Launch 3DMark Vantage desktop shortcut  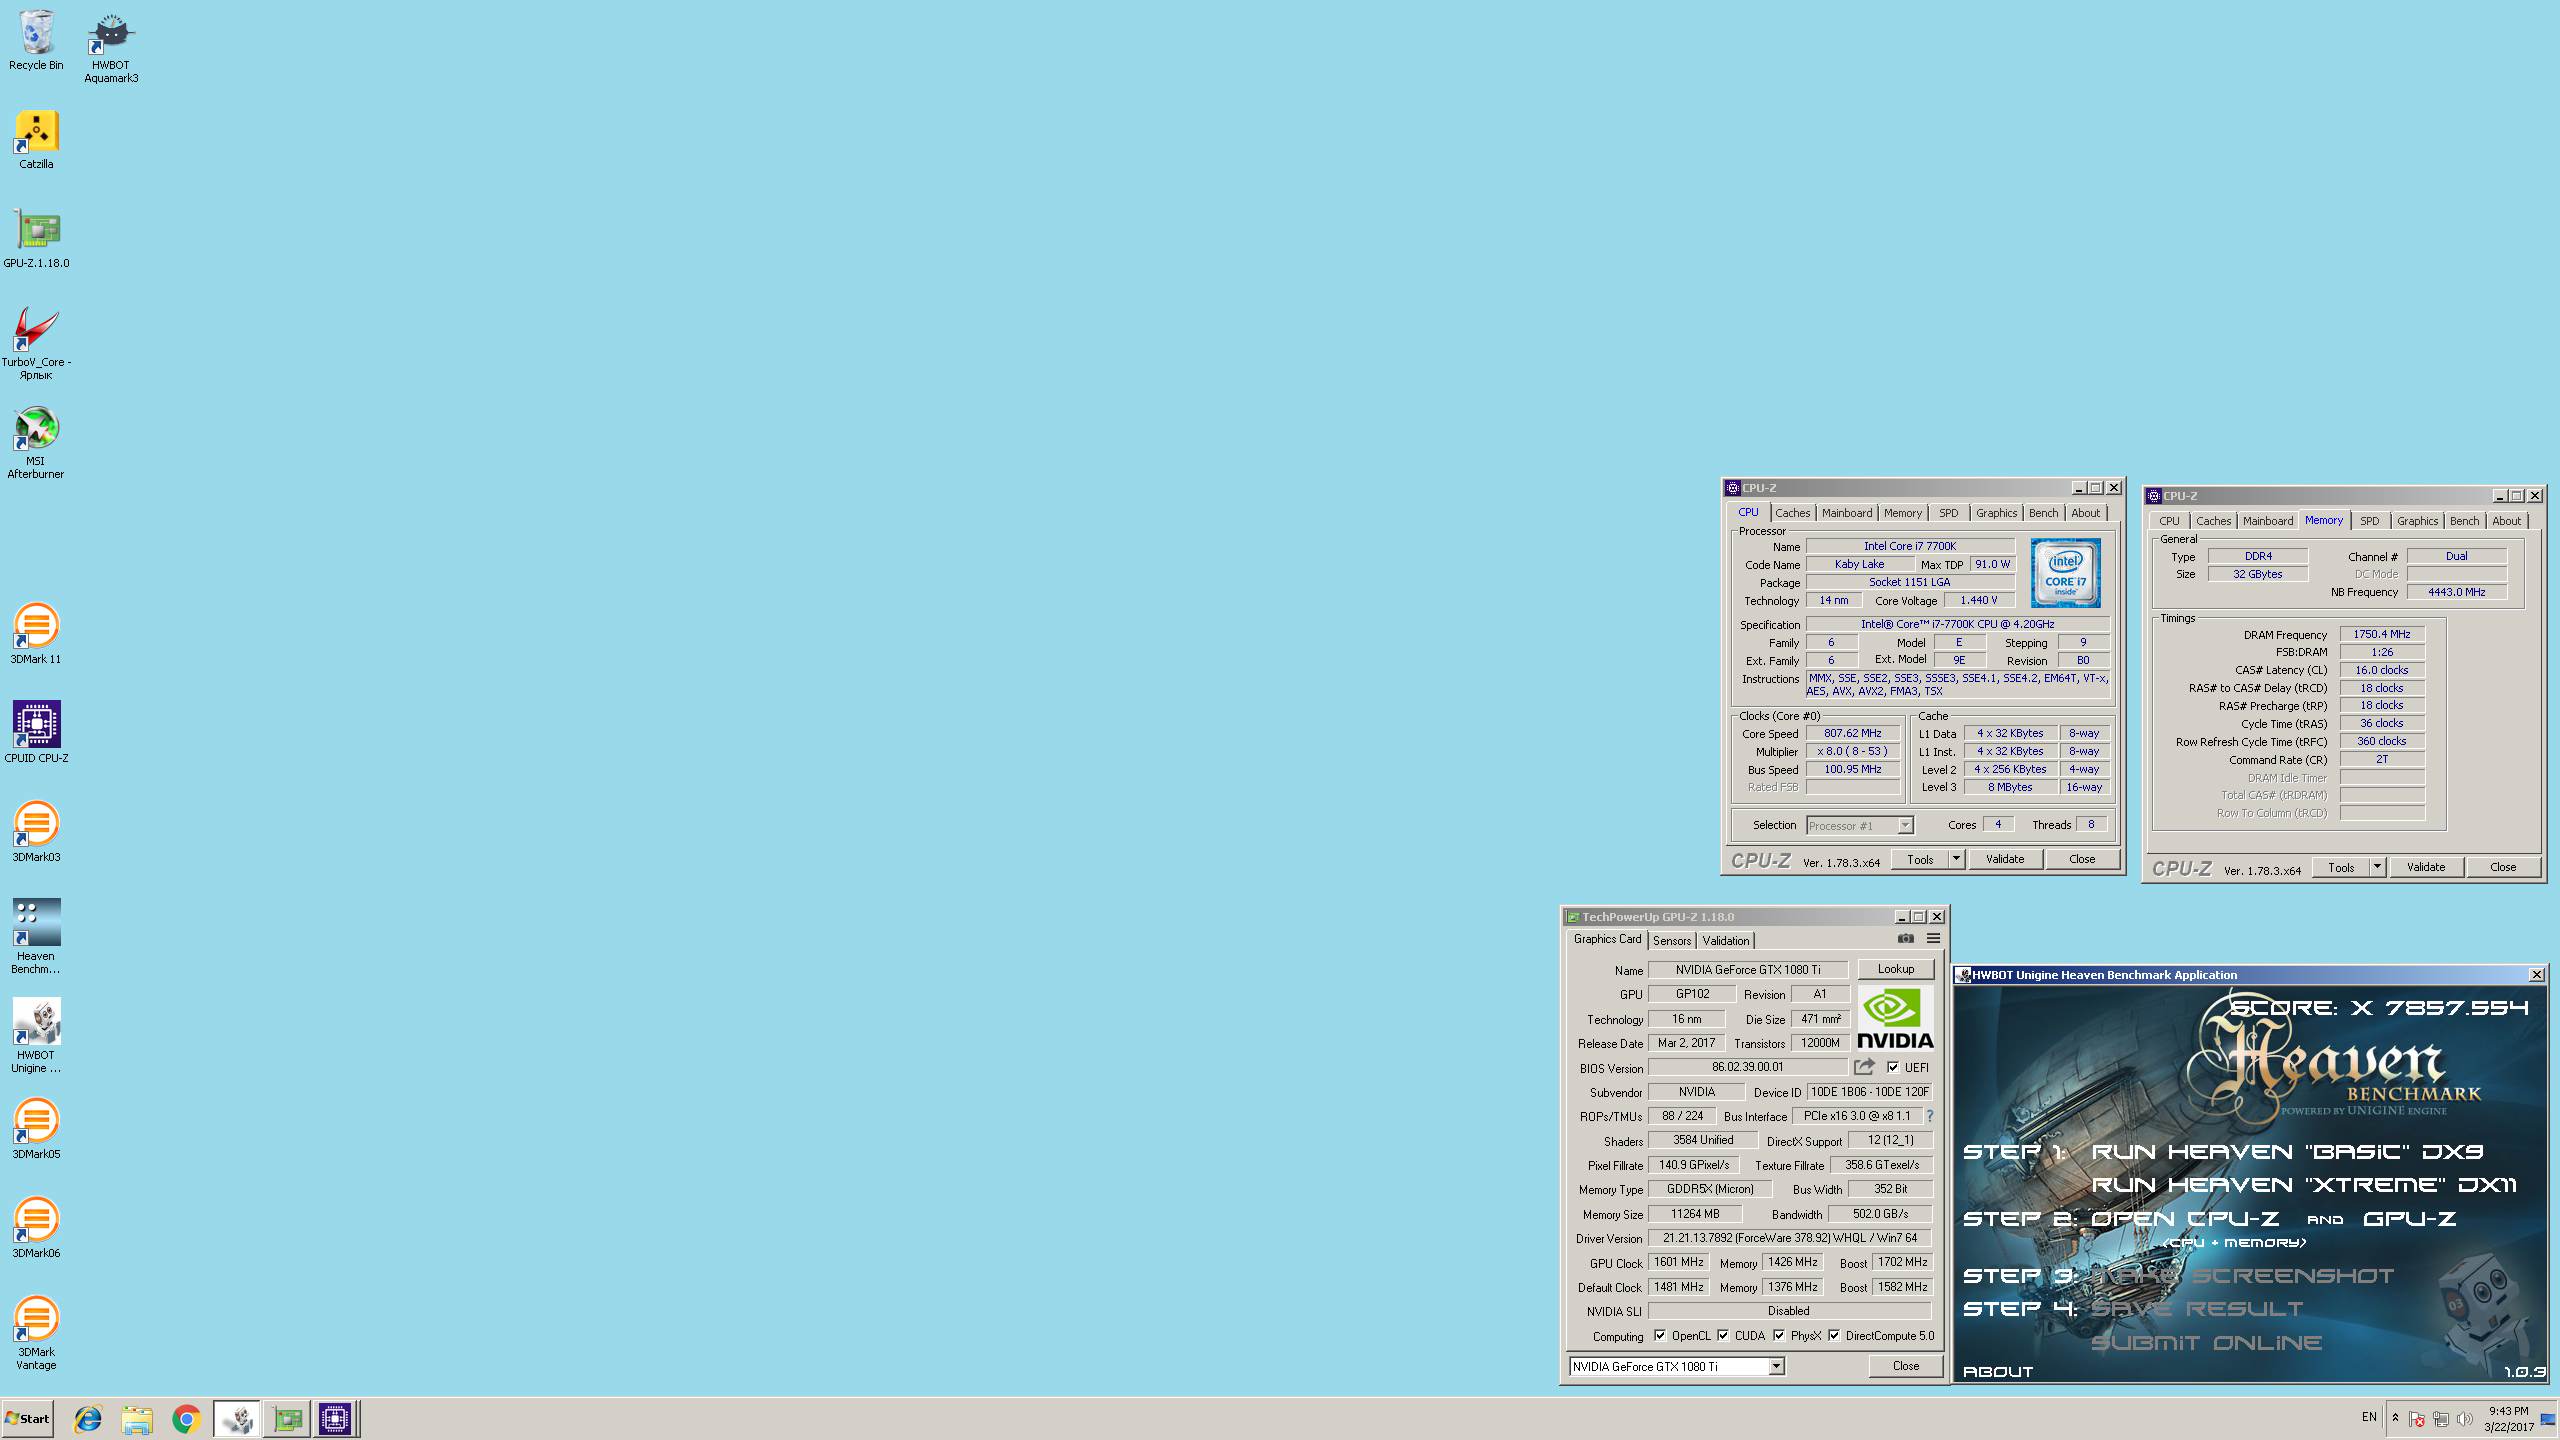36,1333
